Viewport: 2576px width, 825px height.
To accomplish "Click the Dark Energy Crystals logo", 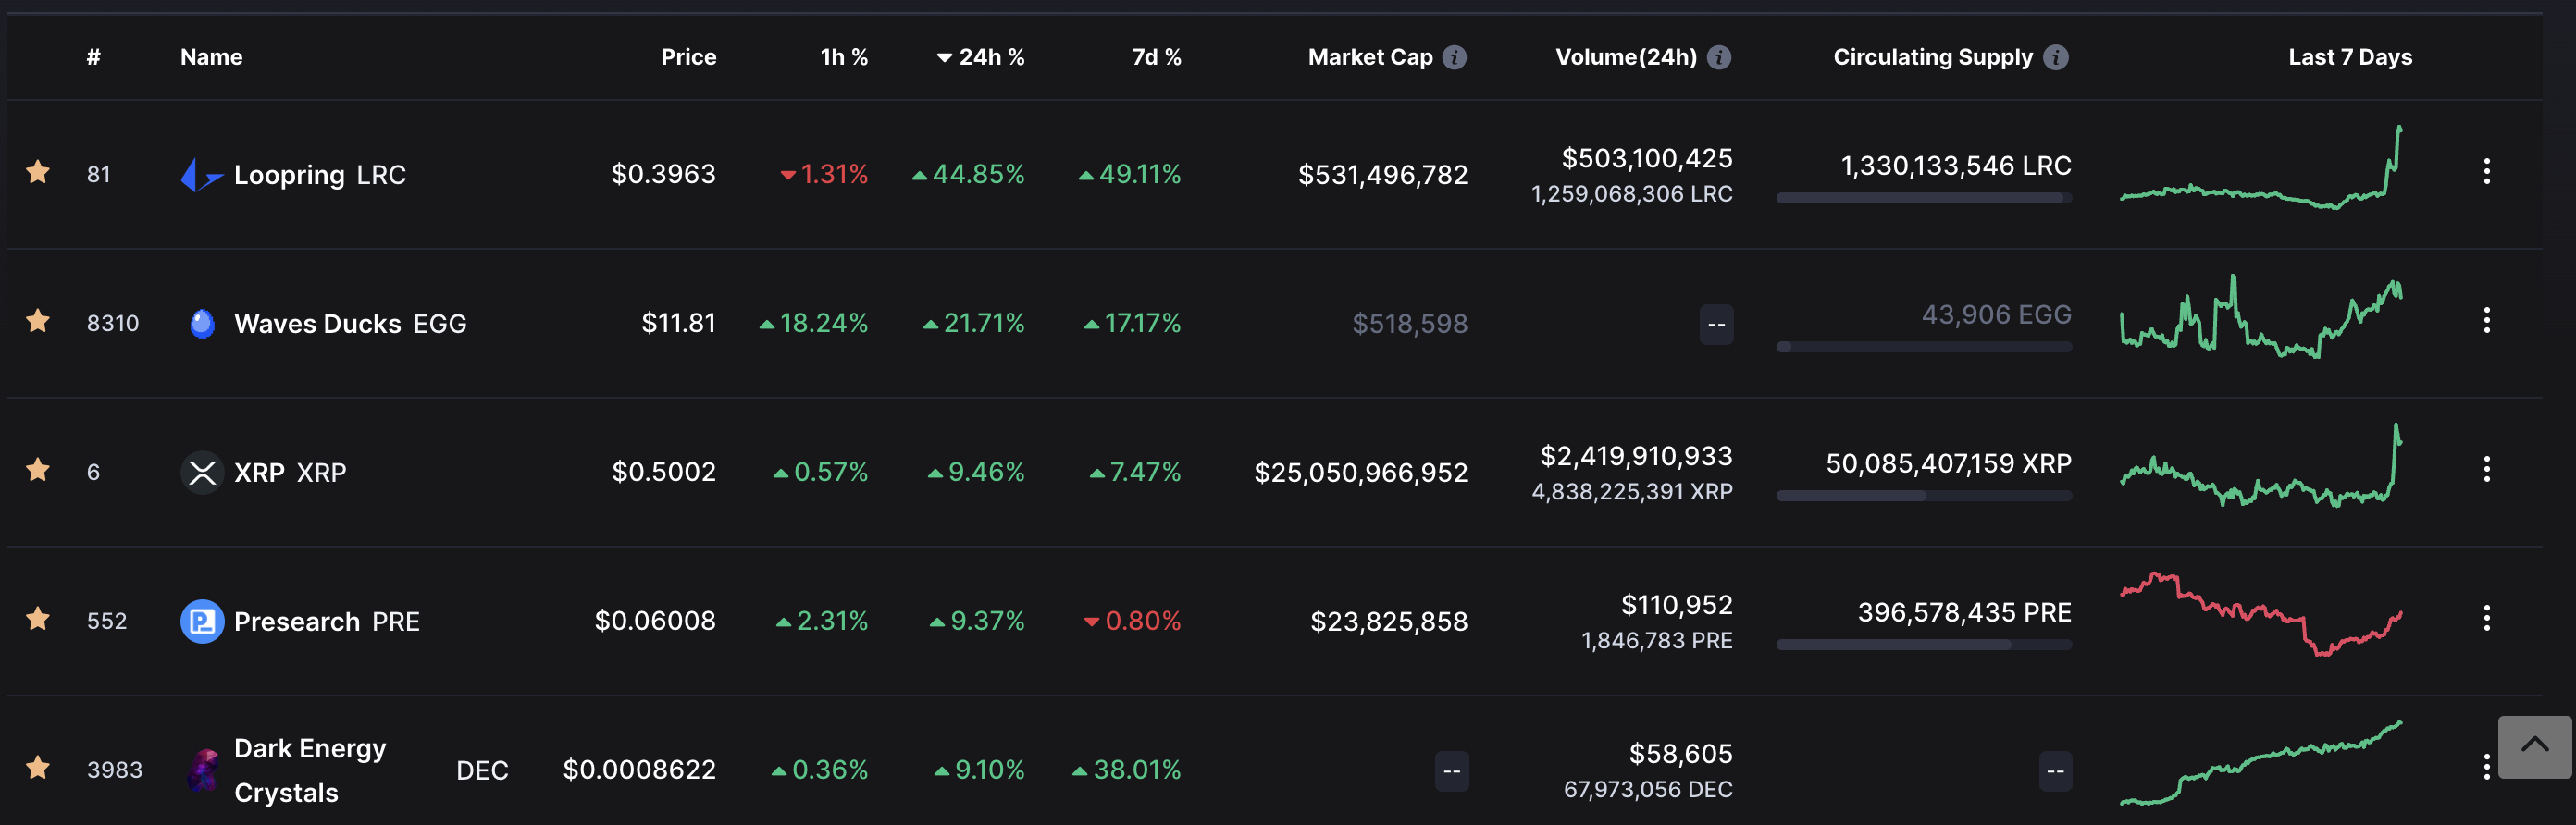I will [x=202, y=770].
